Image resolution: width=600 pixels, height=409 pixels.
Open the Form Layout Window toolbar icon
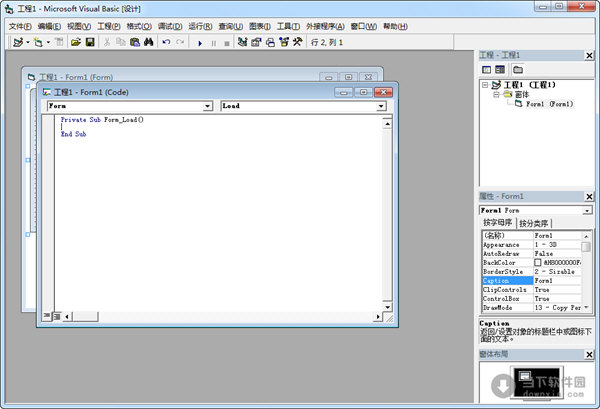(x=270, y=42)
